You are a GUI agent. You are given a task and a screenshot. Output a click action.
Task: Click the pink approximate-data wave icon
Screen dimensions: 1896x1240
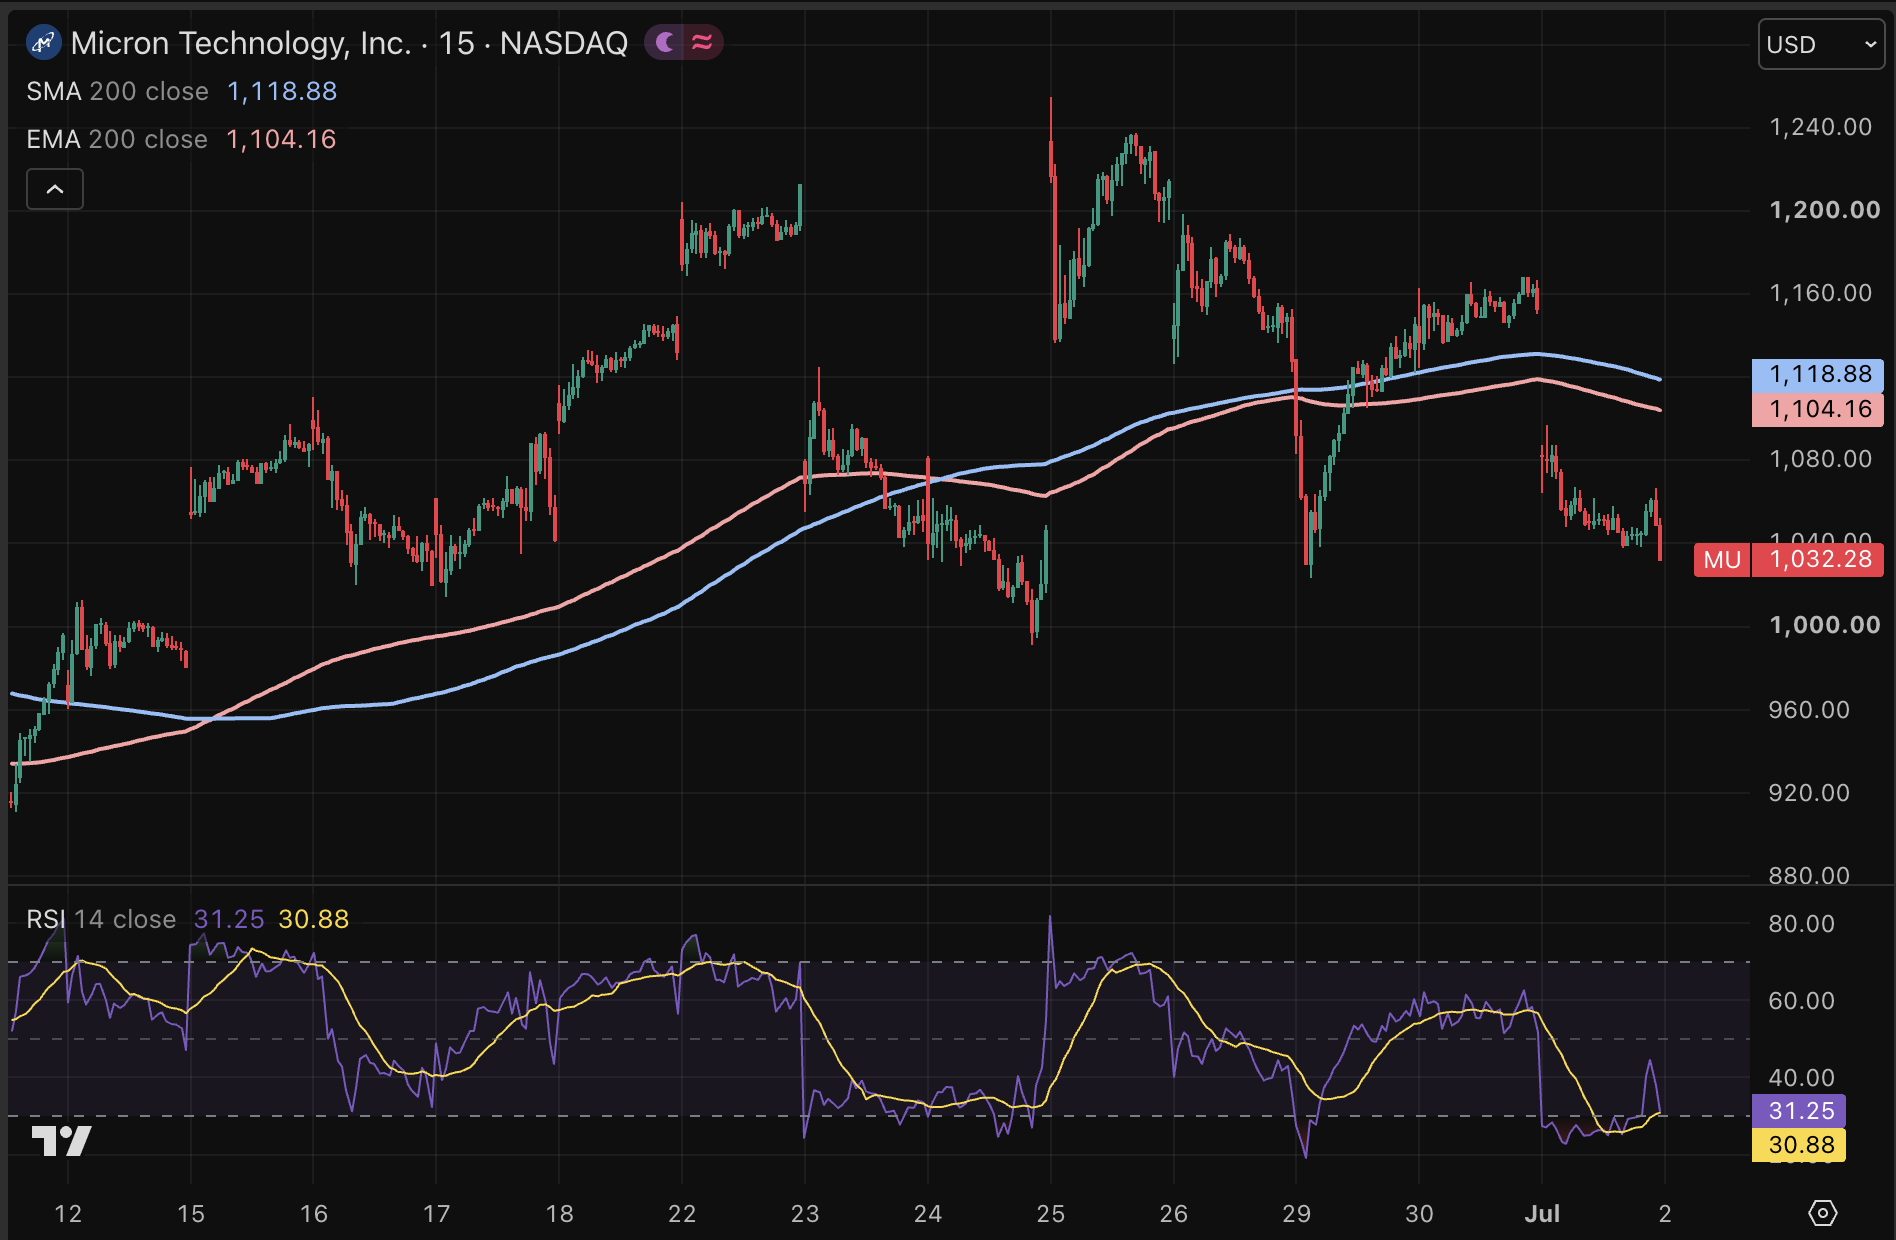point(702,42)
